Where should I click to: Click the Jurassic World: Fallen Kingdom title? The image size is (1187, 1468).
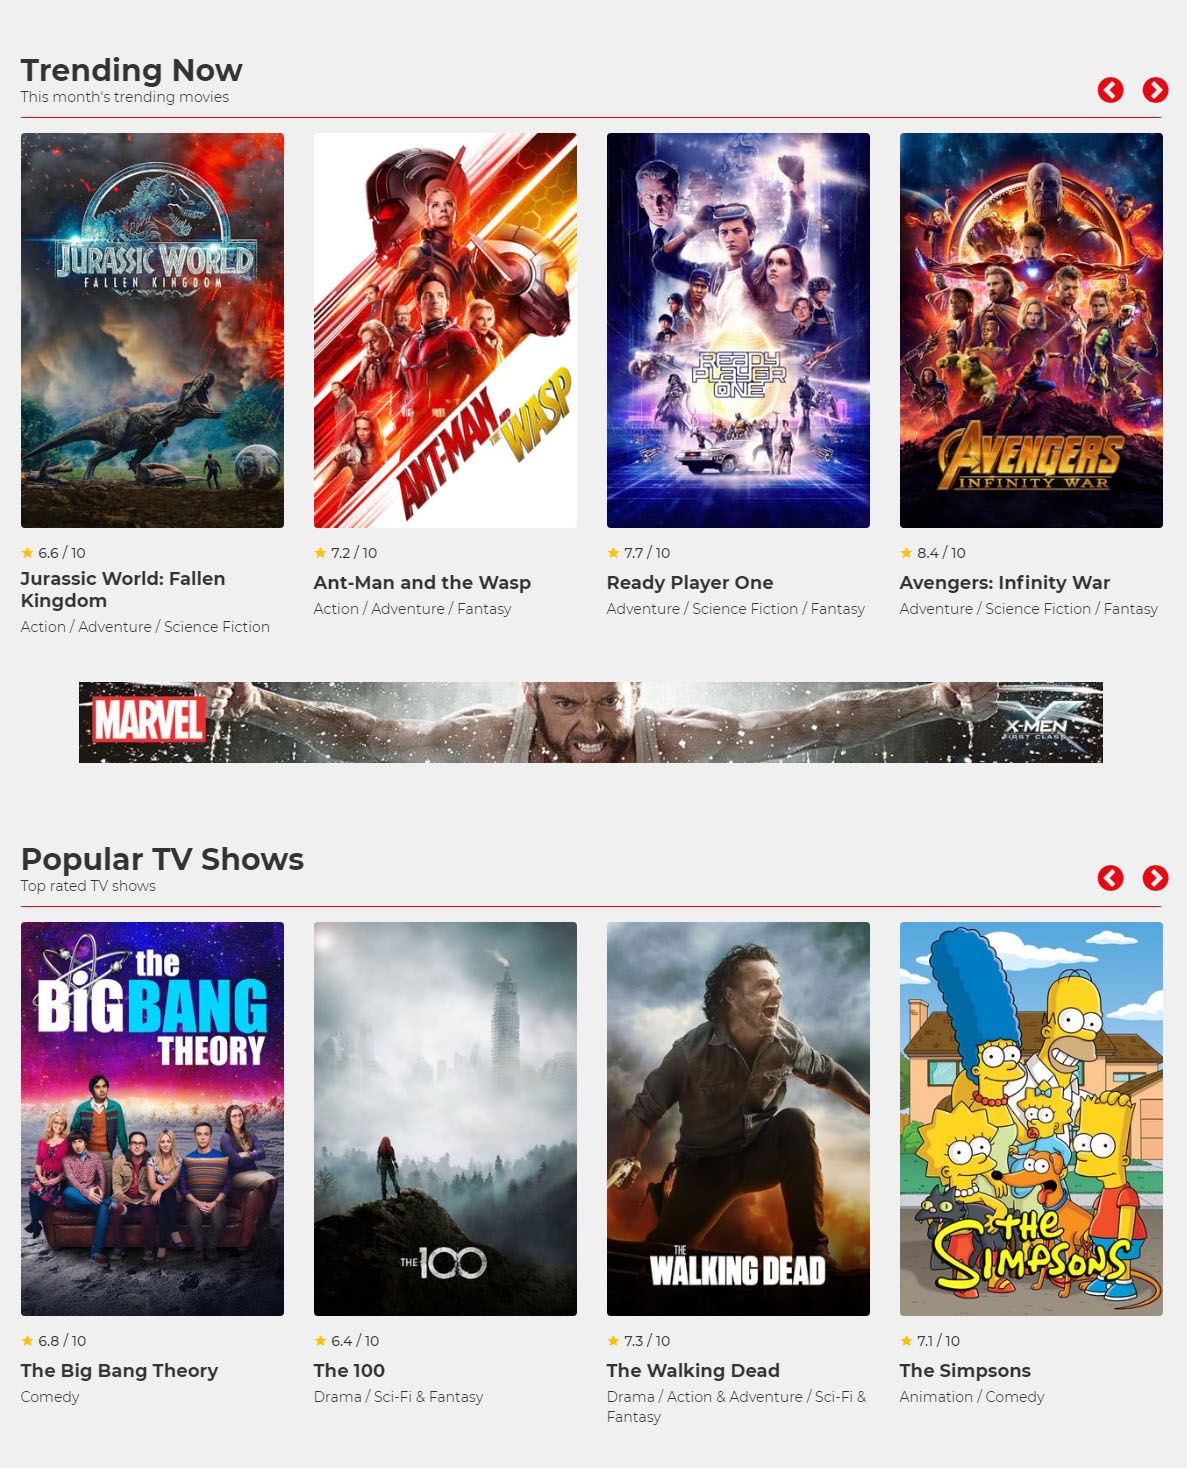click(x=123, y=589)
